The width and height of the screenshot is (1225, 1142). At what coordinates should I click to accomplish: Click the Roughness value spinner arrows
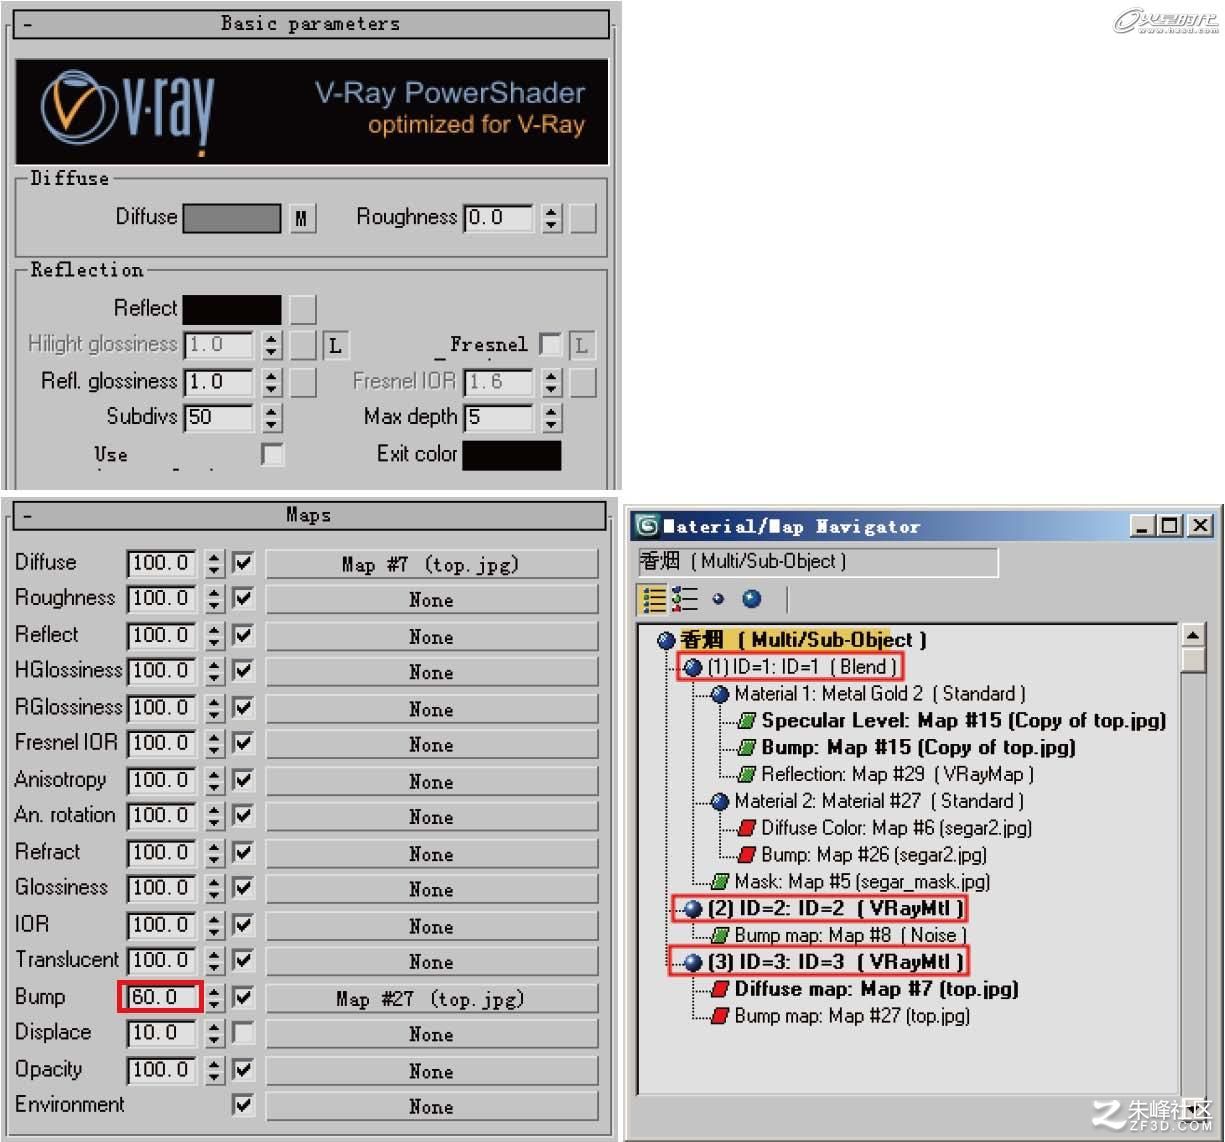[552, 218]
